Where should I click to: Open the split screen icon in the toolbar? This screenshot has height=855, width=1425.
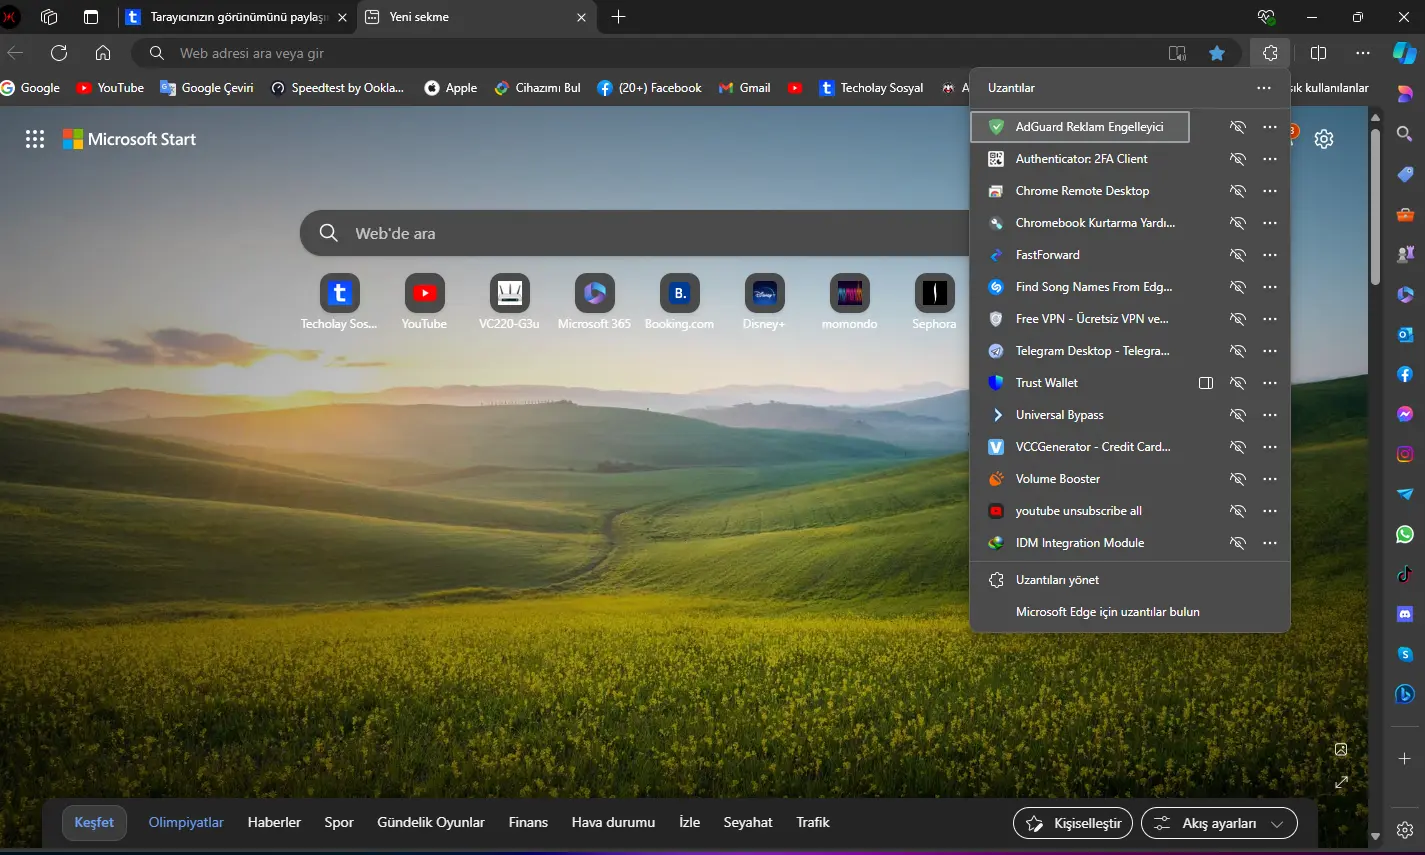(1318, 53)
